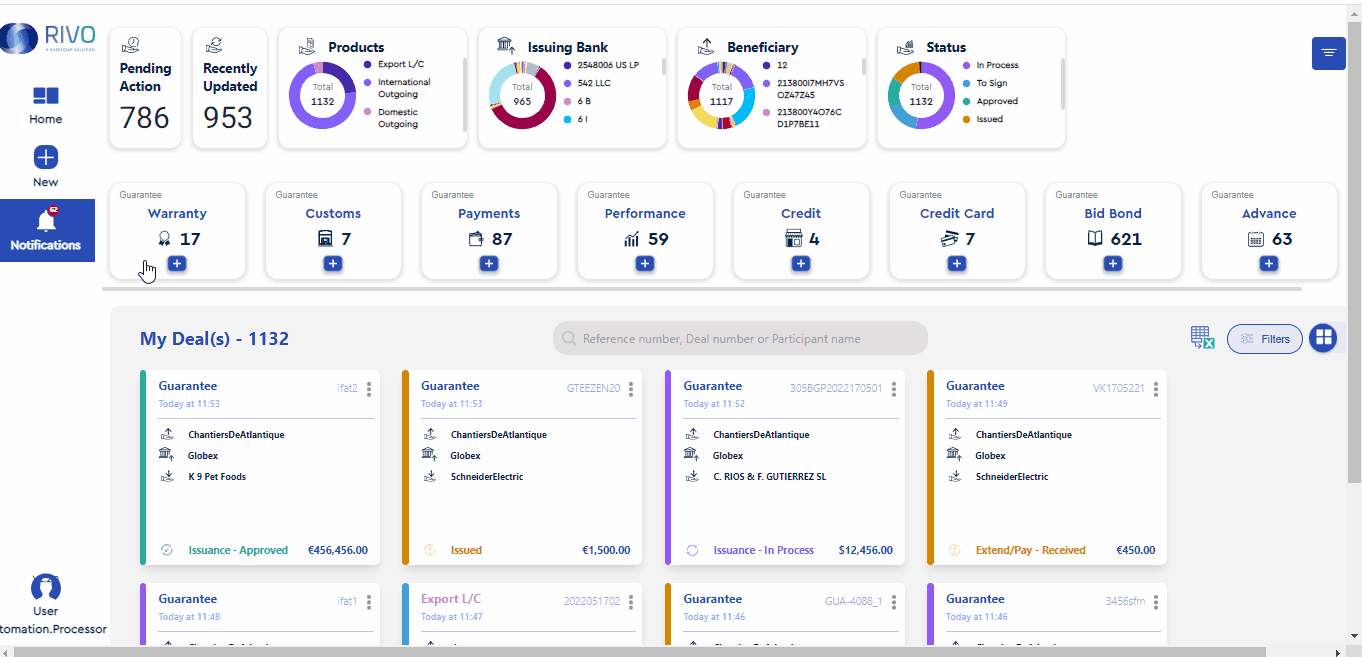This screenshot has width=1362, height=657.
Task: Open kebab menu on 305BGP2022170501 card
Action: pos(894,389)
